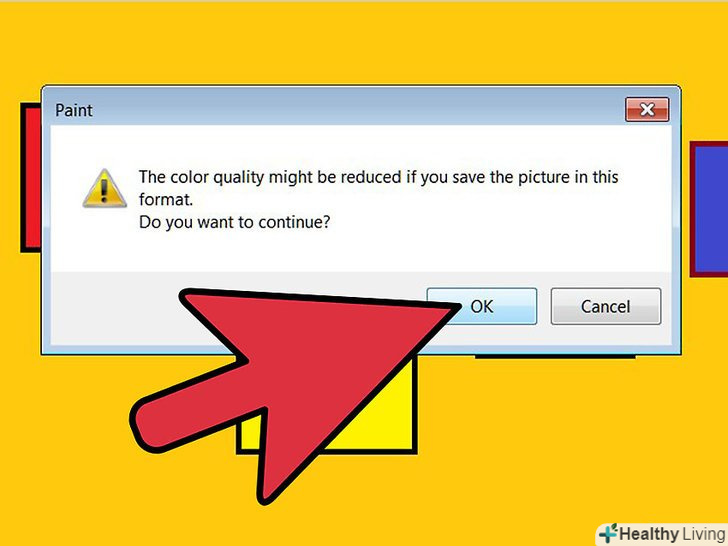Click the empty dialog title bar area
The height and width of the screenshot is (546, 728).
[358, 110]
